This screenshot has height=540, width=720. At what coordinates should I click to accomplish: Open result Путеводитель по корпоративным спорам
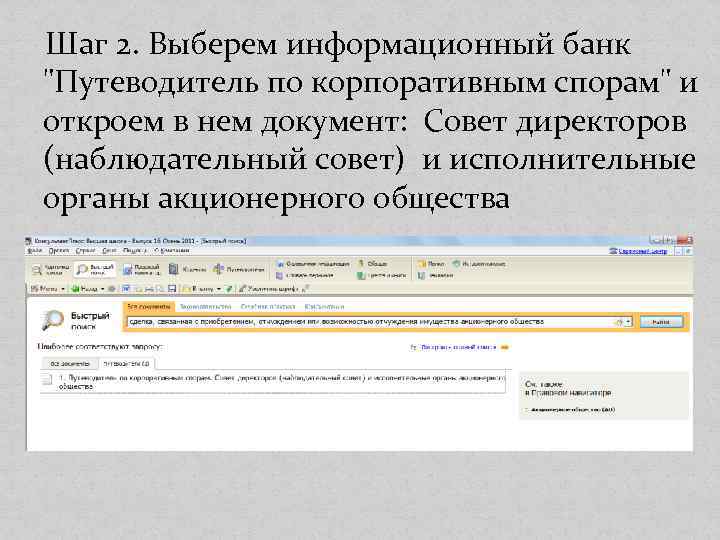[282, 382]
